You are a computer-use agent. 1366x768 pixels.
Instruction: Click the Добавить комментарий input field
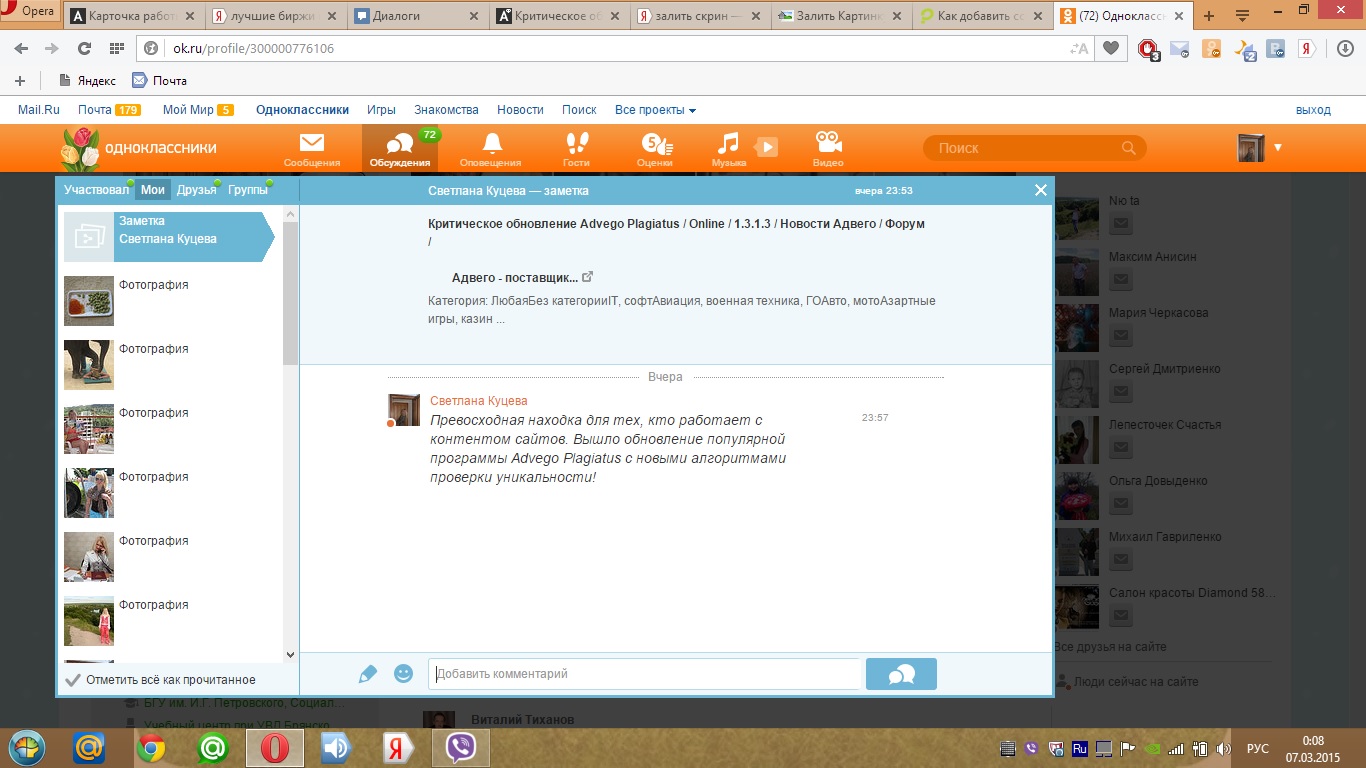pyautogui.click(x=644, y=674)
